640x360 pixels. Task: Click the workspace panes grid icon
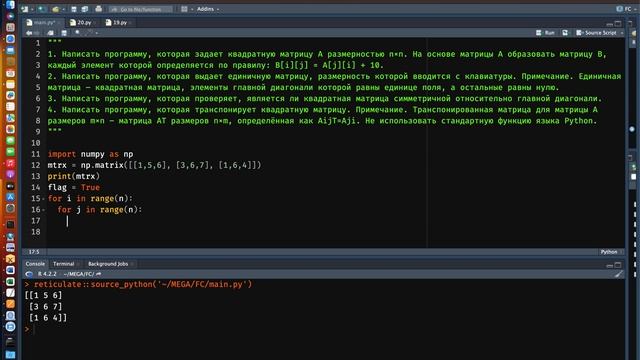click(x=184, y=9)
